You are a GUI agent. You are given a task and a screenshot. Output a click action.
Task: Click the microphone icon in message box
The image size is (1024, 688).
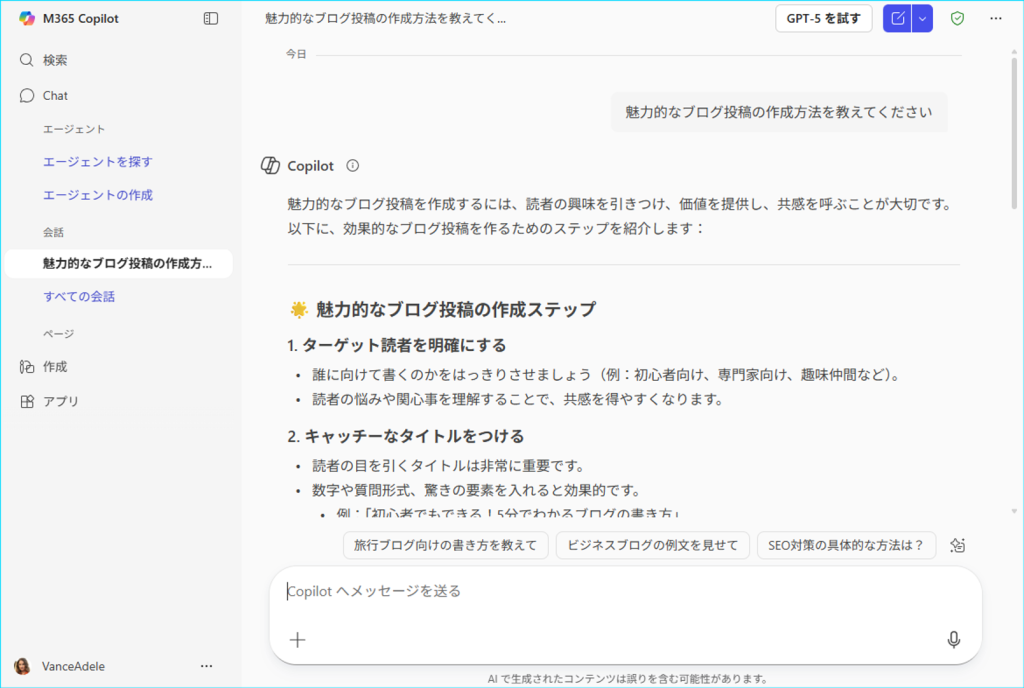click(953, 640)
